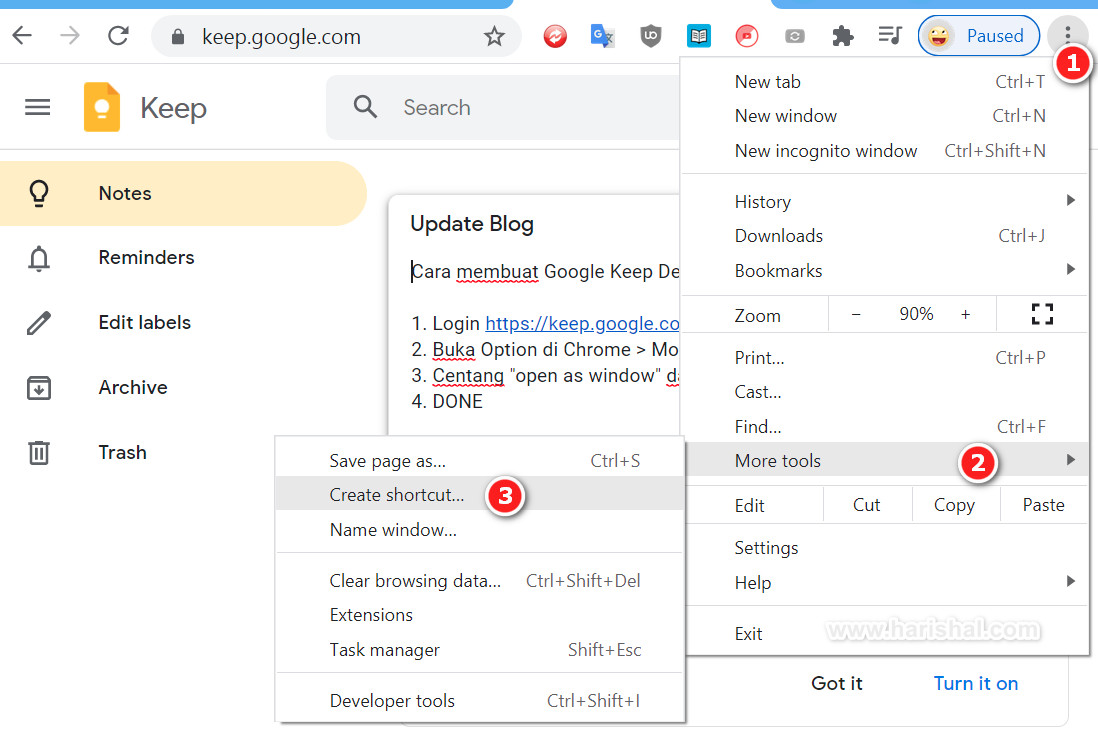1098x732 pixels.
Task: Click the Turn it on link
Action: [x=975, y=683]
